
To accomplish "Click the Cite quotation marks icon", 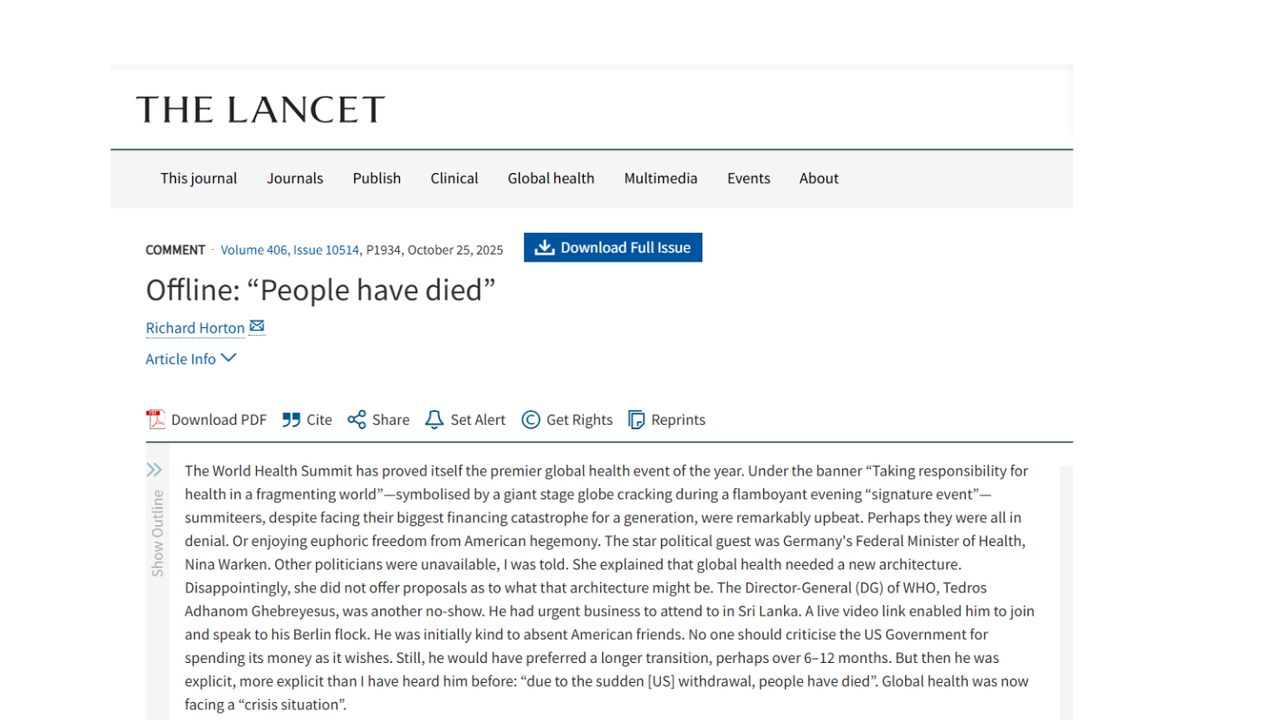I will tap(291, 419).
